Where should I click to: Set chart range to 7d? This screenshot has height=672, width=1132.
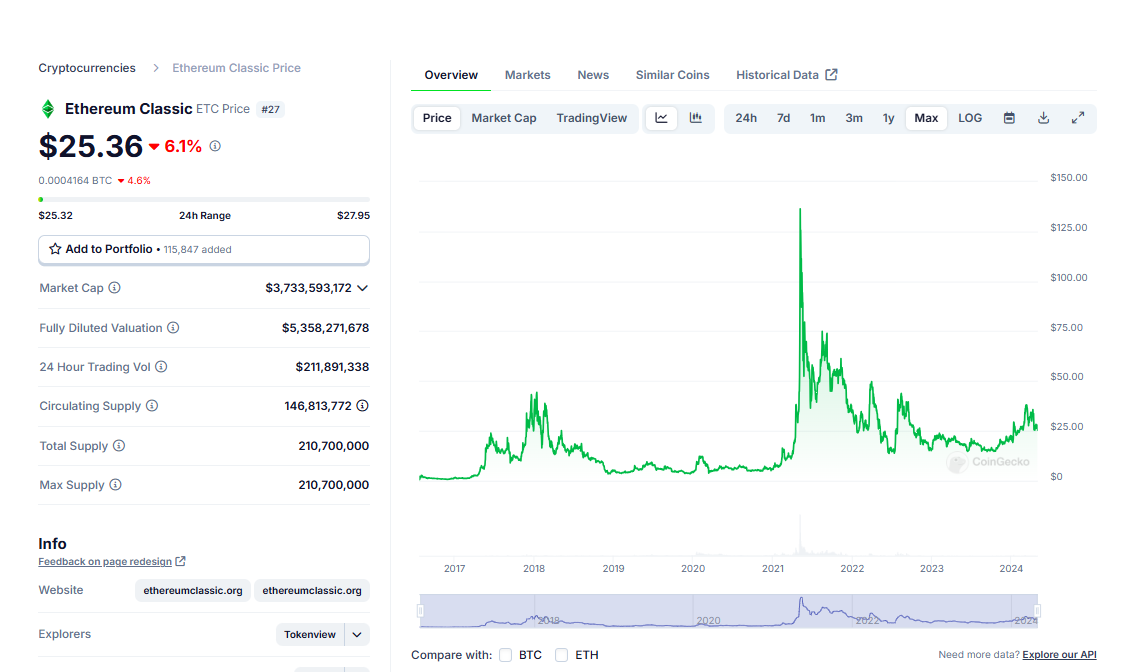(x=783, y=118)
